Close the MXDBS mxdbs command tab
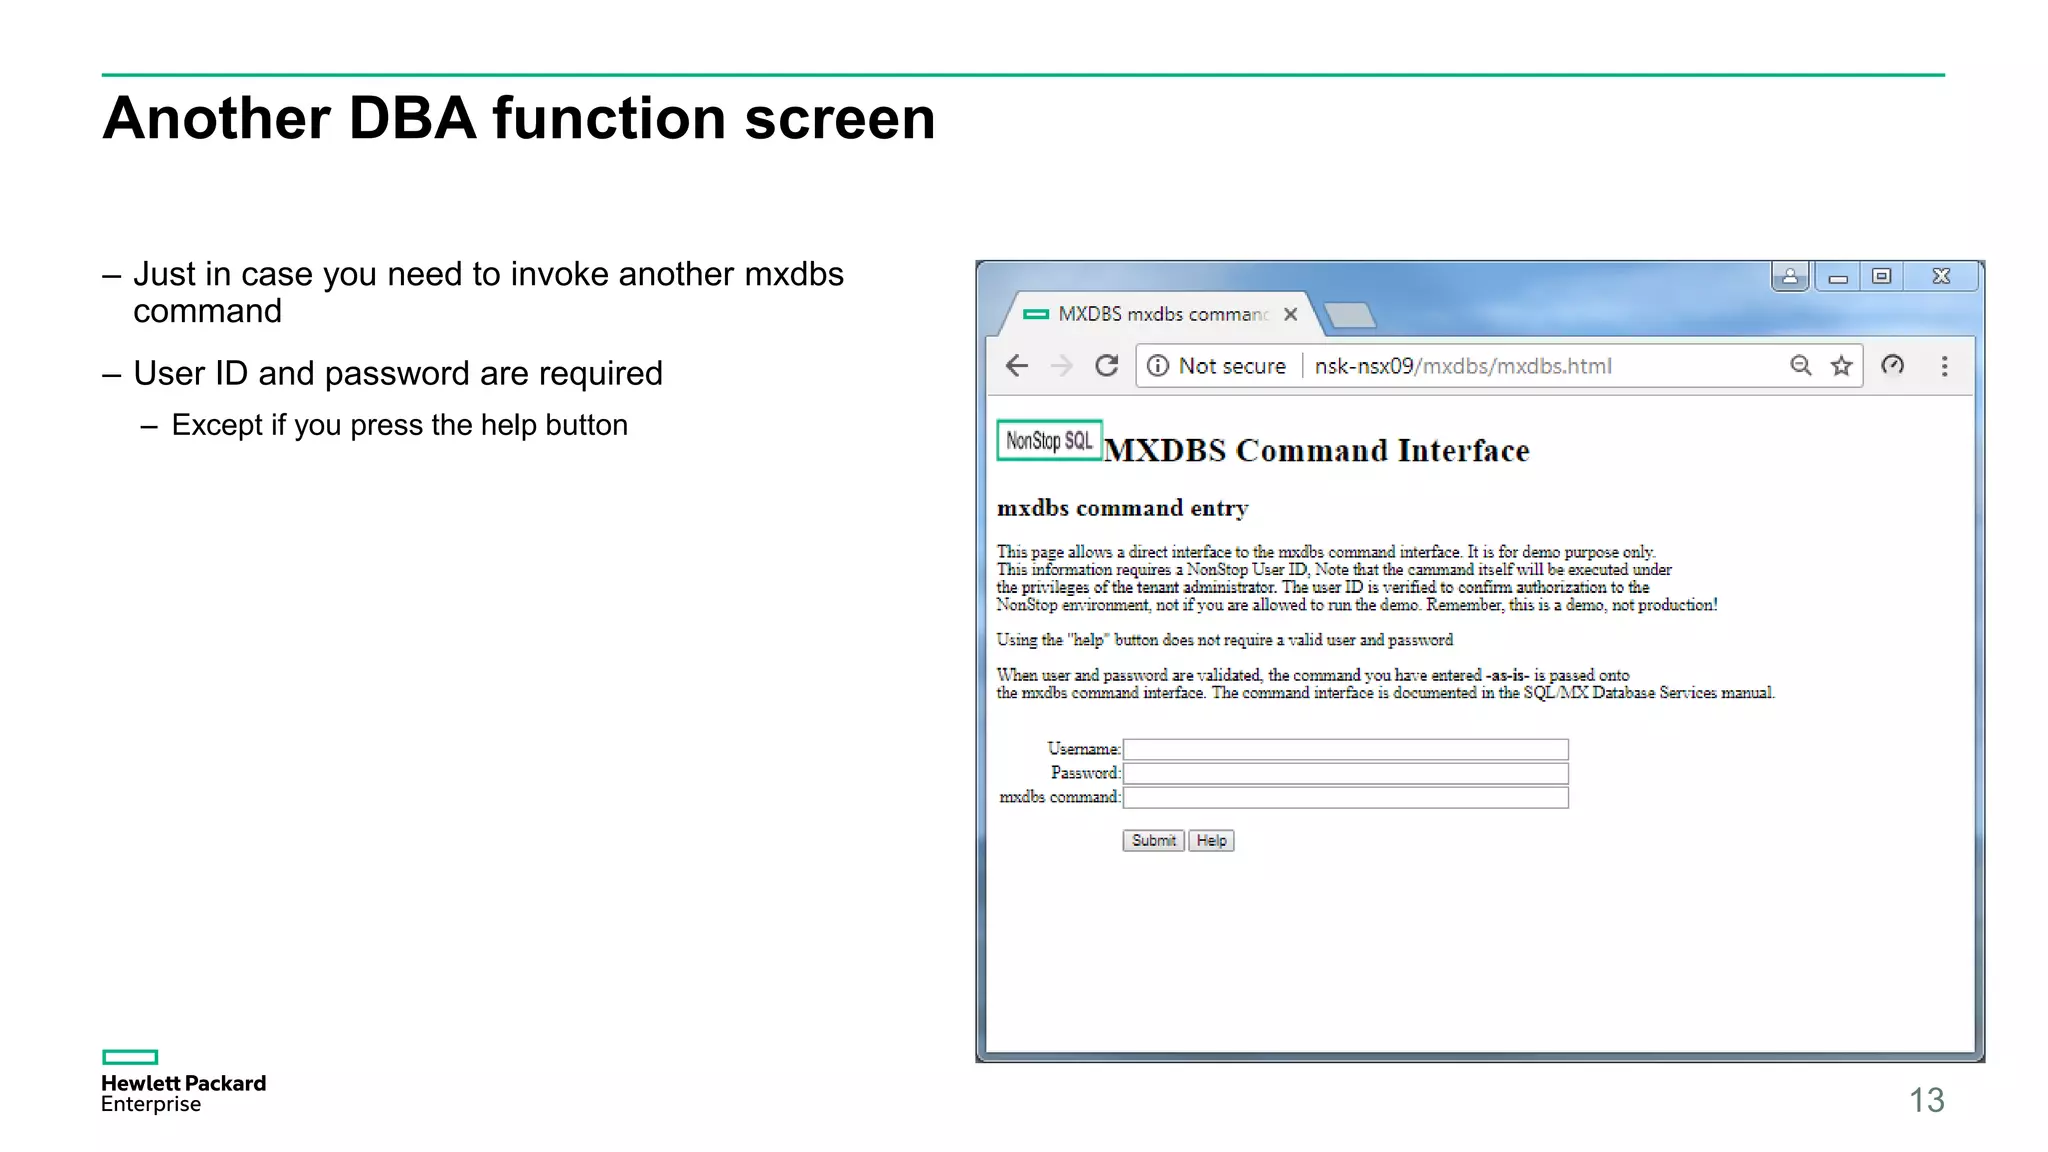This screenshot has width=2048, height=1152. pyautogui.click(x=1291, y=314)
